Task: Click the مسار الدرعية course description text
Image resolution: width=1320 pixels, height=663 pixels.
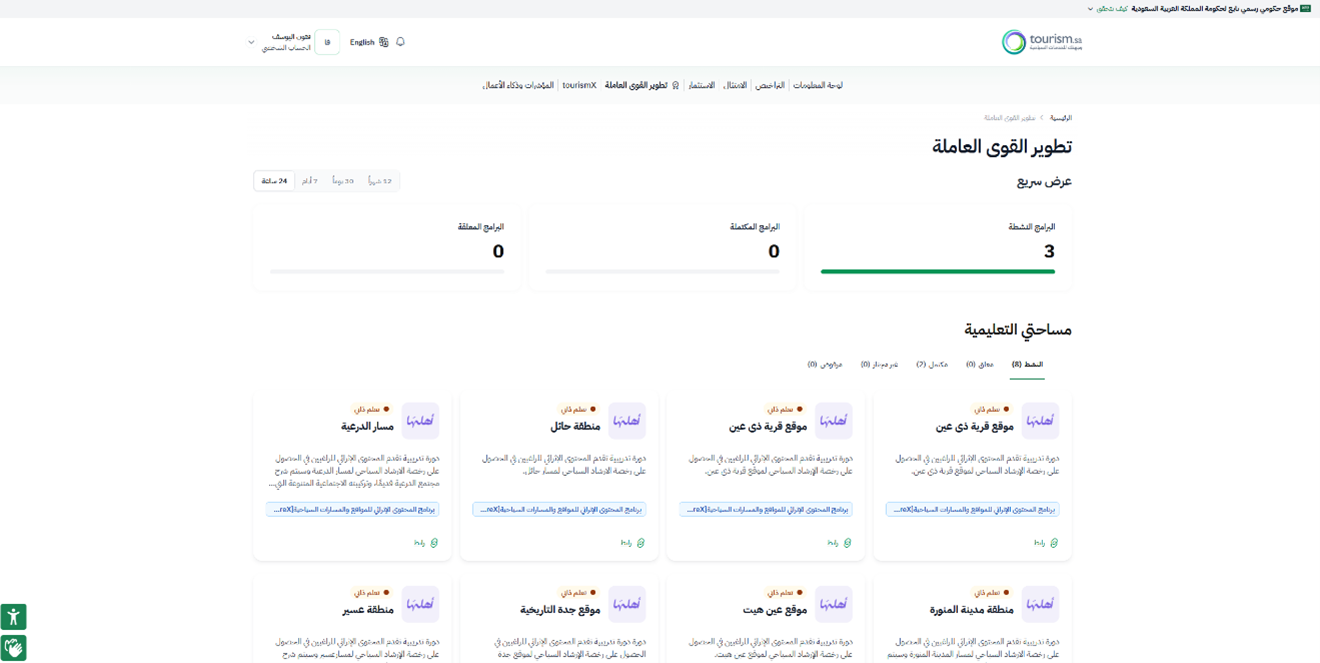Action: (356, 470)
